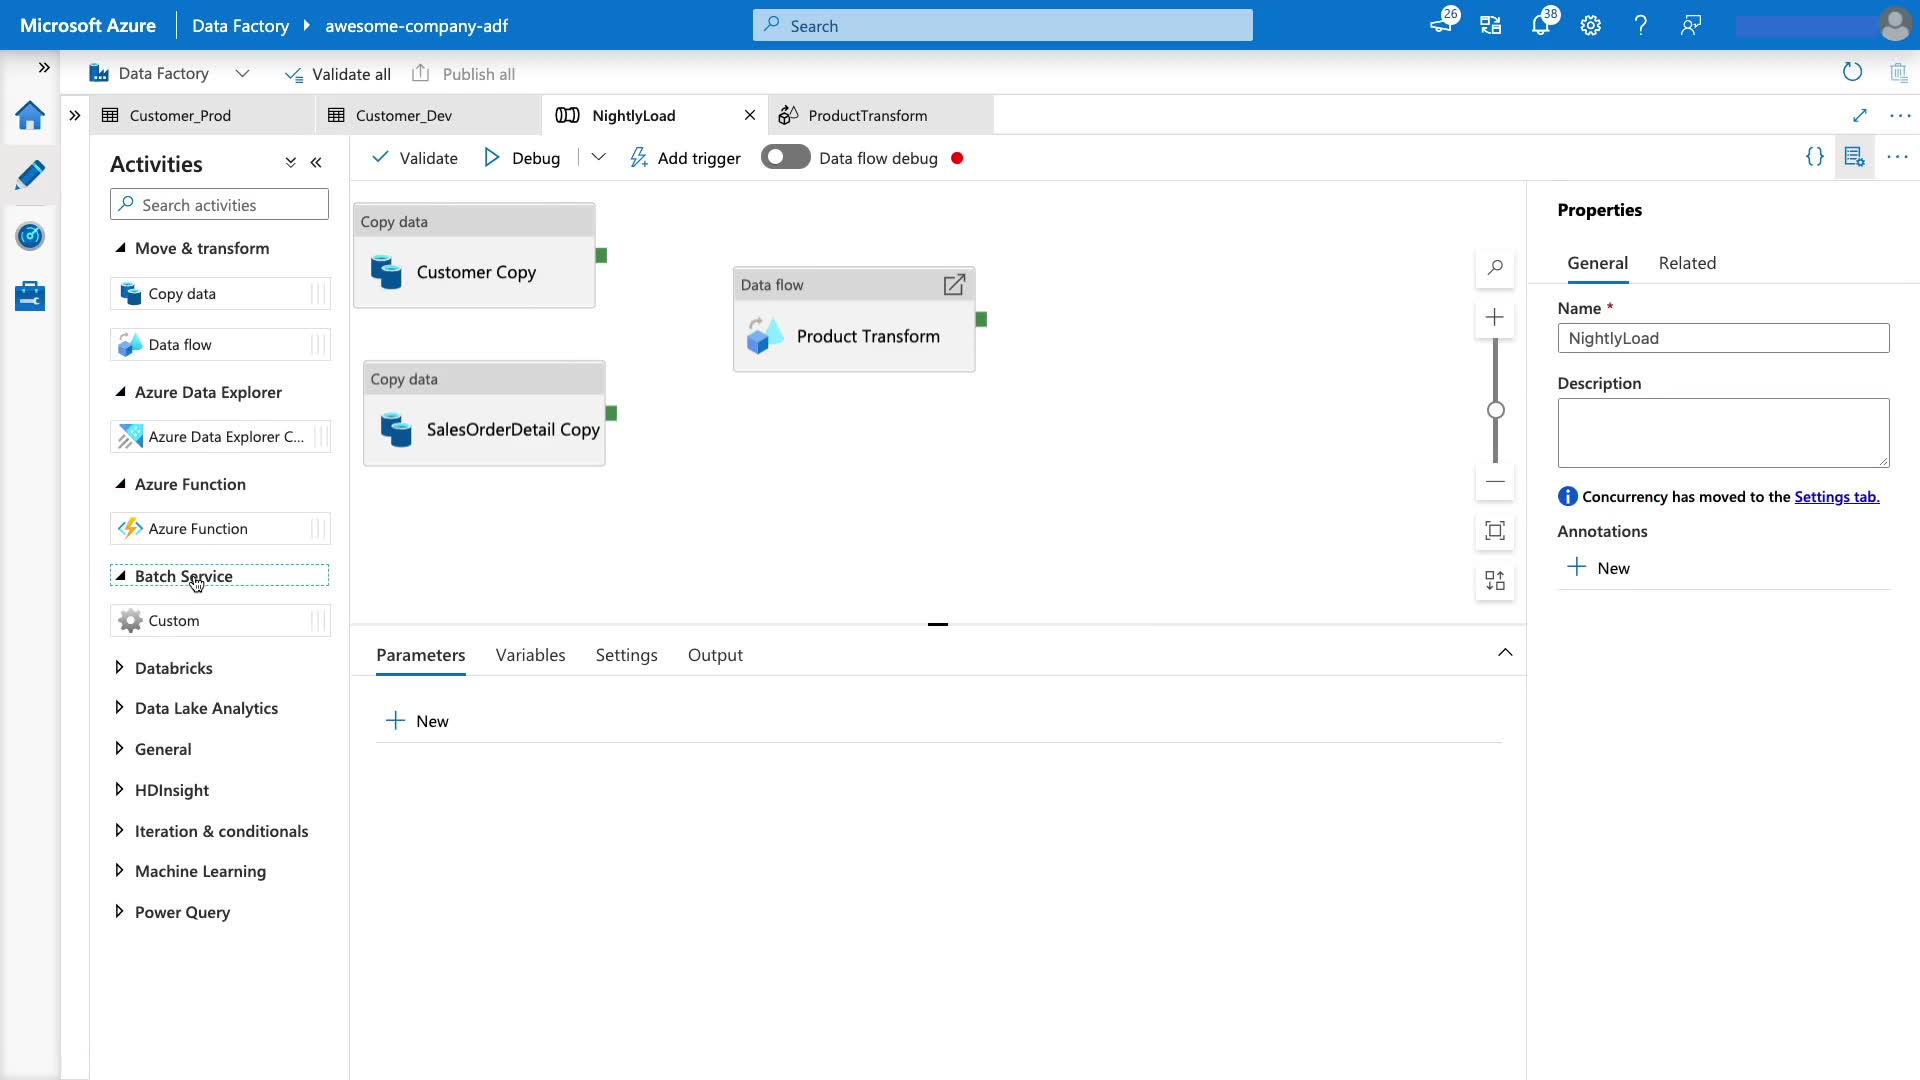
Task: Open the Manage toolbox icon in sidebar
Action: coord(30,296)
